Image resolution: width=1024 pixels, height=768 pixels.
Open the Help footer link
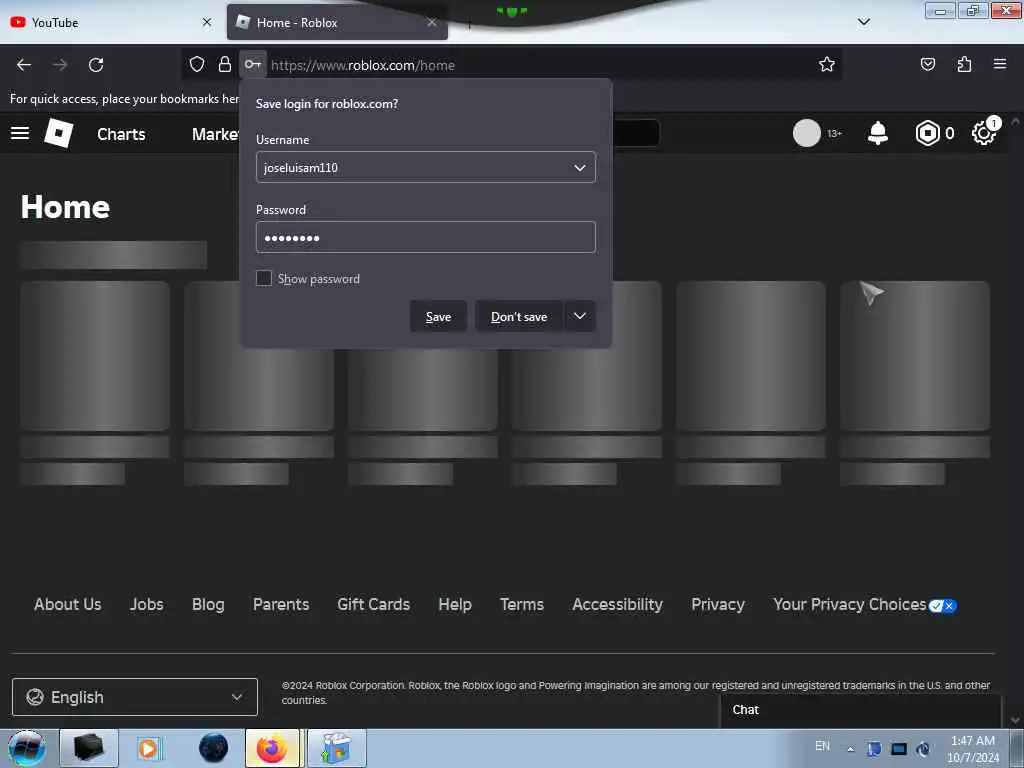click(x=455, y=605)
